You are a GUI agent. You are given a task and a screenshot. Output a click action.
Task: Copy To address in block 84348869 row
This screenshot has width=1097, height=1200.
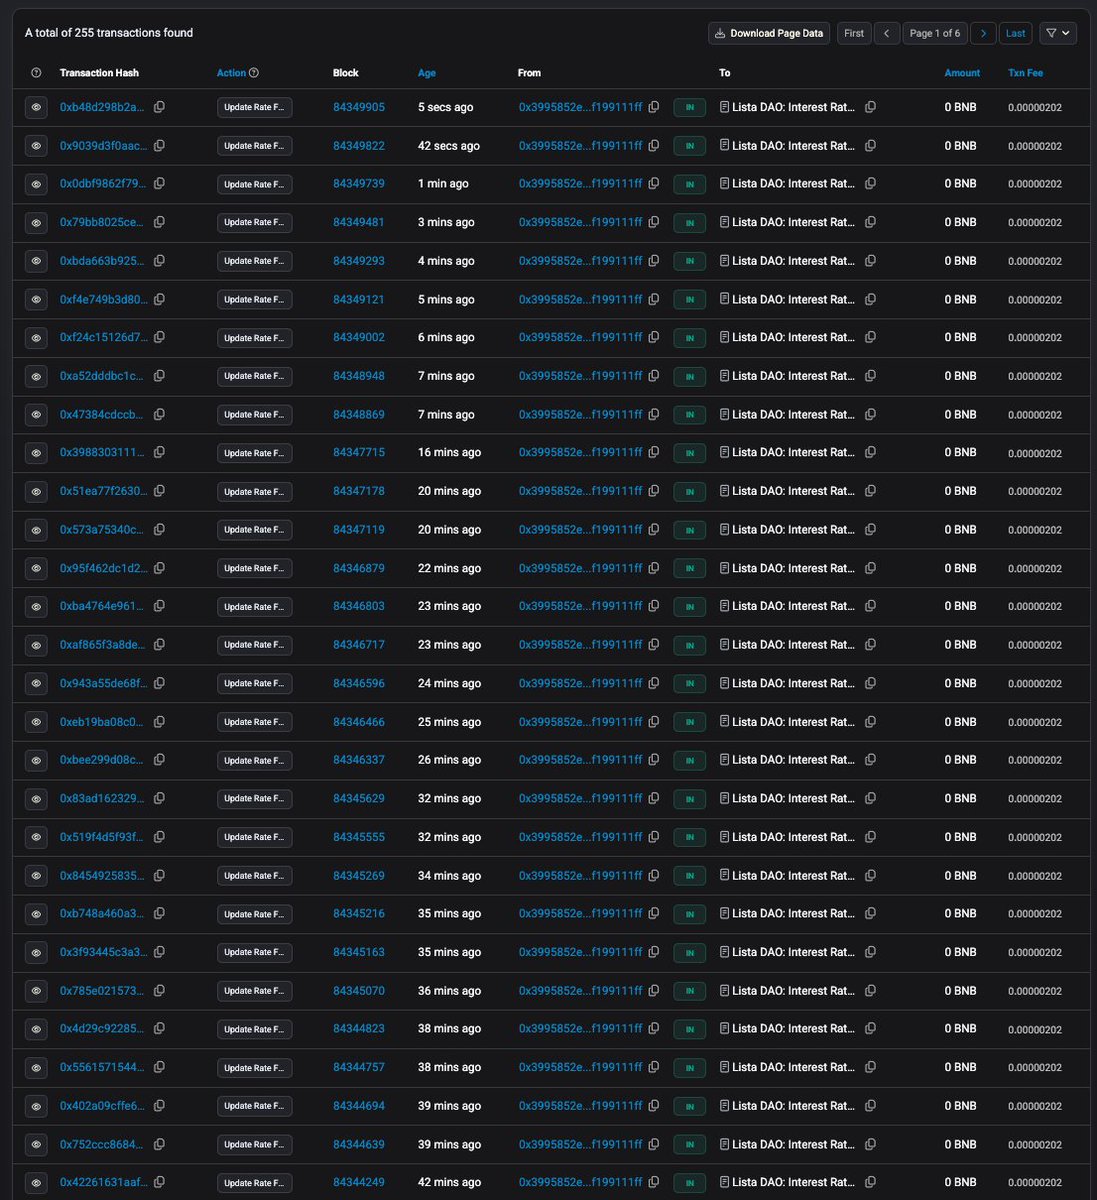[x=870, y=414]
